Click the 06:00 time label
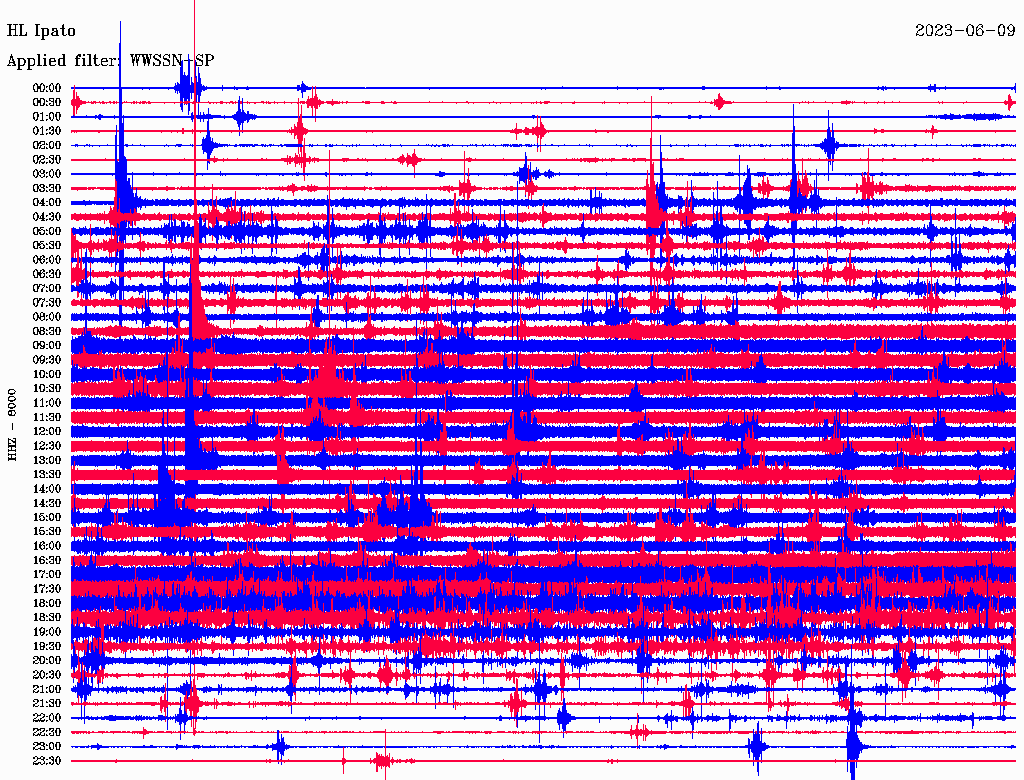1024x780 pixels. [47, 259]
